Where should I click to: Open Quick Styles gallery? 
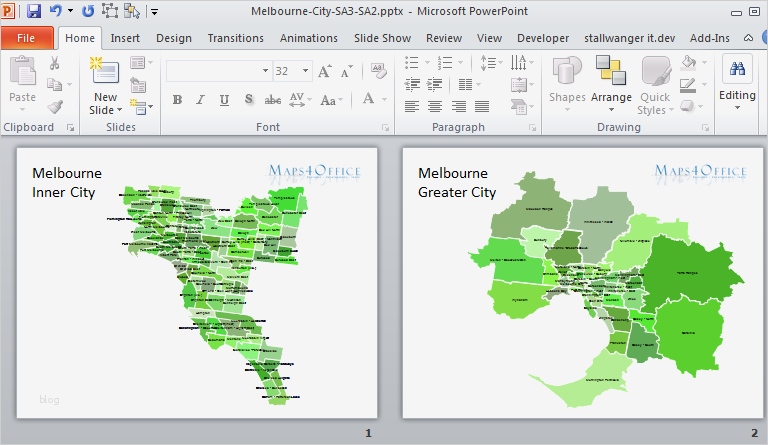click(x=655, y=86)
